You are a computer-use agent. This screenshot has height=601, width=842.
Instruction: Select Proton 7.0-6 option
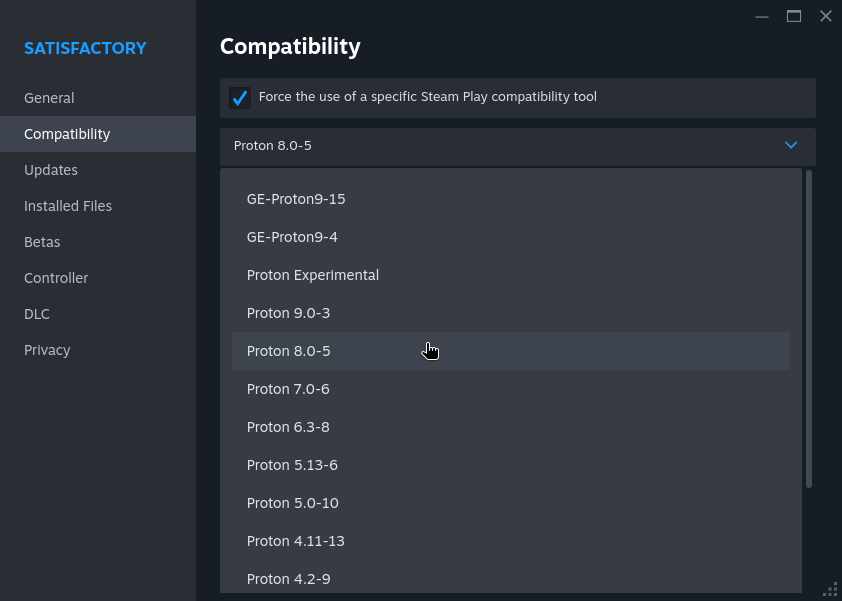pos(511,389)
